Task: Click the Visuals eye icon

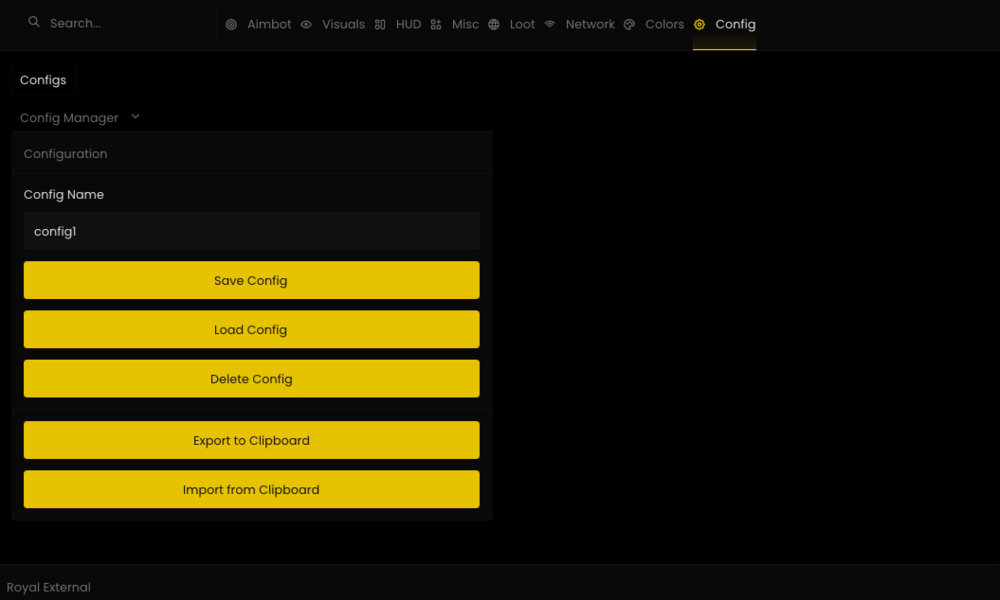Action: click(306, 24)
